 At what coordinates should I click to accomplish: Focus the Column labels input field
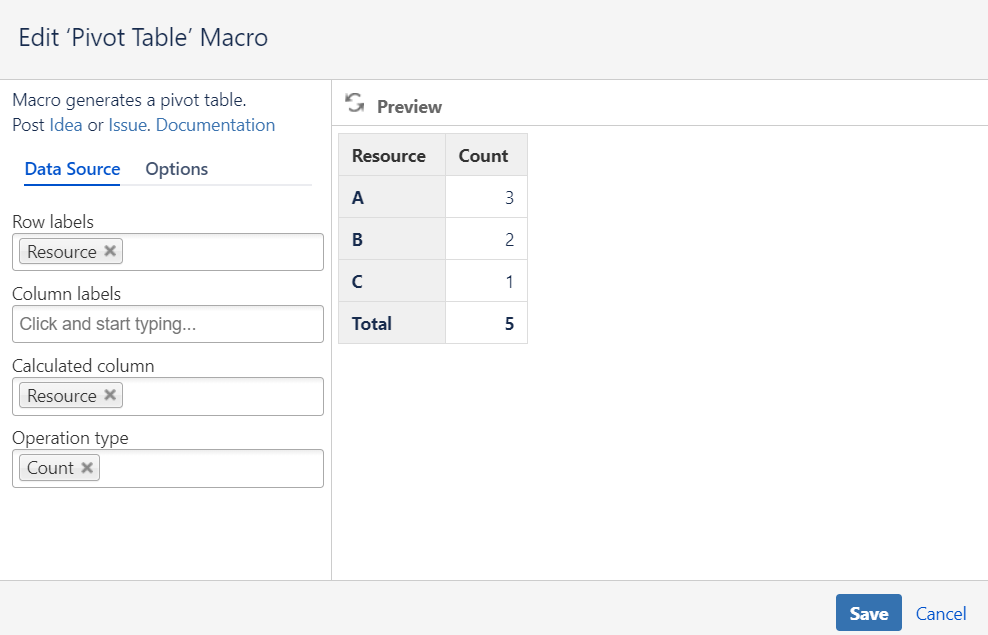pos(168,324)
